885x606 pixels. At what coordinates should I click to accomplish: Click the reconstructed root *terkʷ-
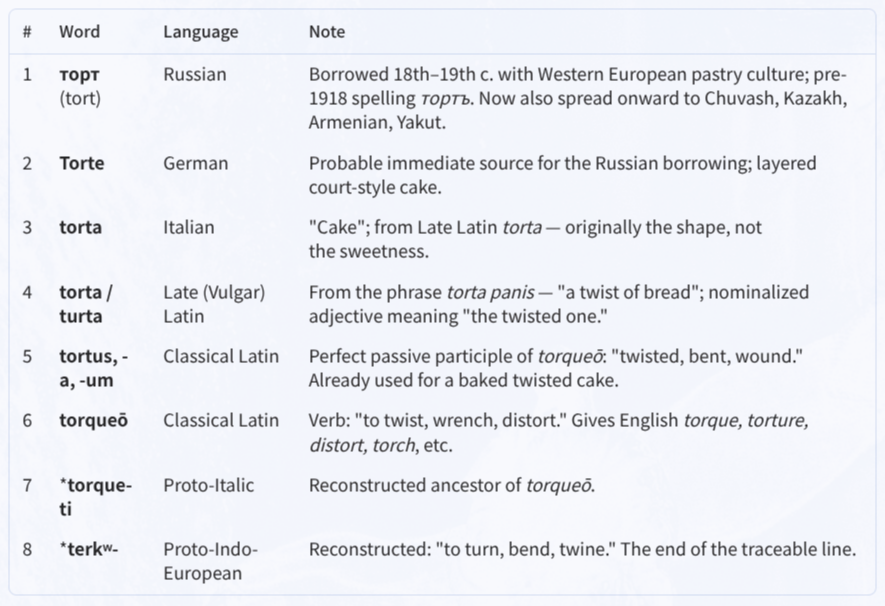pos(89,549)
